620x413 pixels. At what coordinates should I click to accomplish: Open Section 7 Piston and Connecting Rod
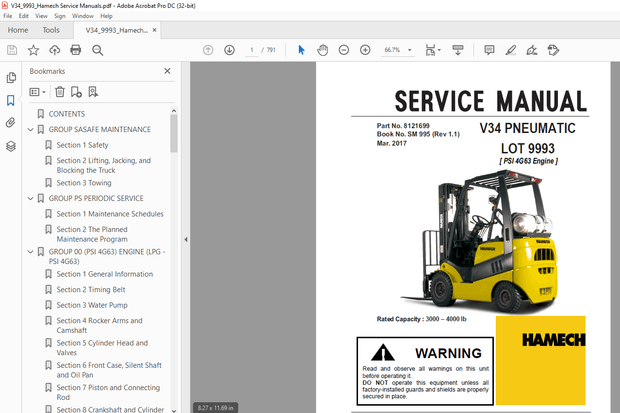(x=108, y=392)
